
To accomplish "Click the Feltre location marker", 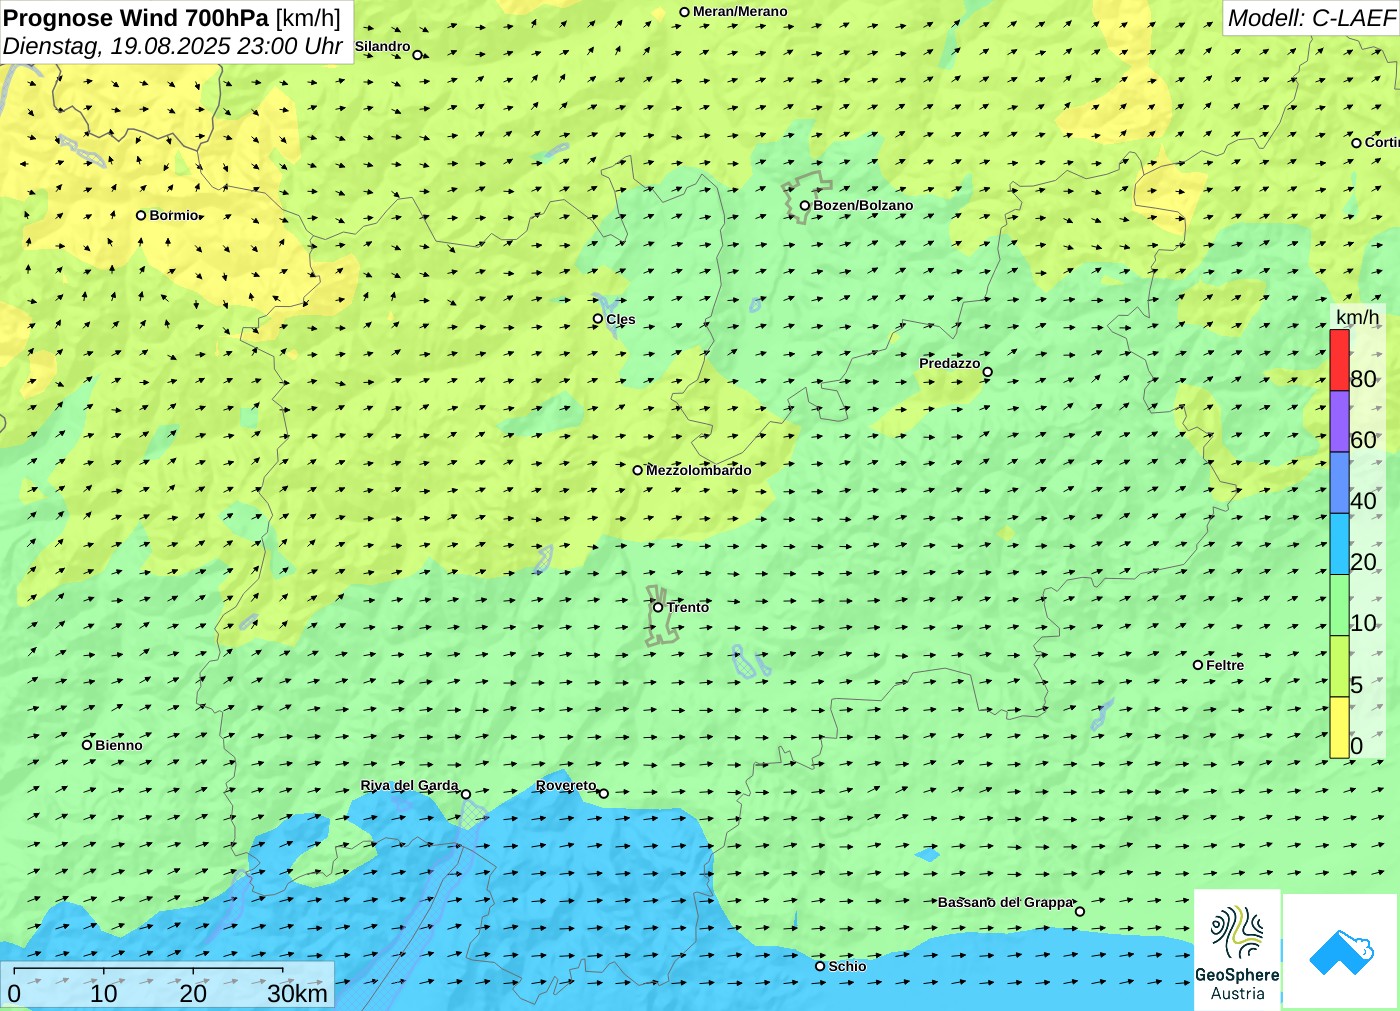I will click(1198, 665).
